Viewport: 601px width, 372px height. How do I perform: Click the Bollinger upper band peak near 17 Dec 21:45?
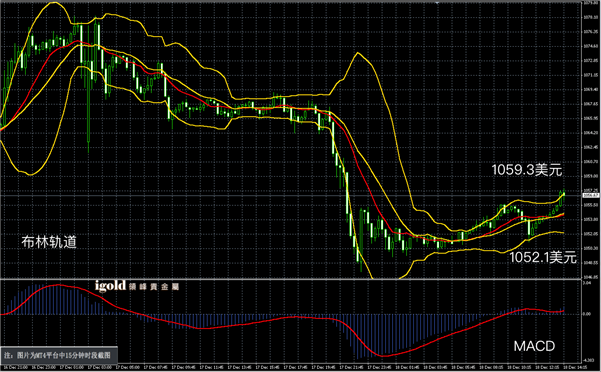tap(358, 53)
